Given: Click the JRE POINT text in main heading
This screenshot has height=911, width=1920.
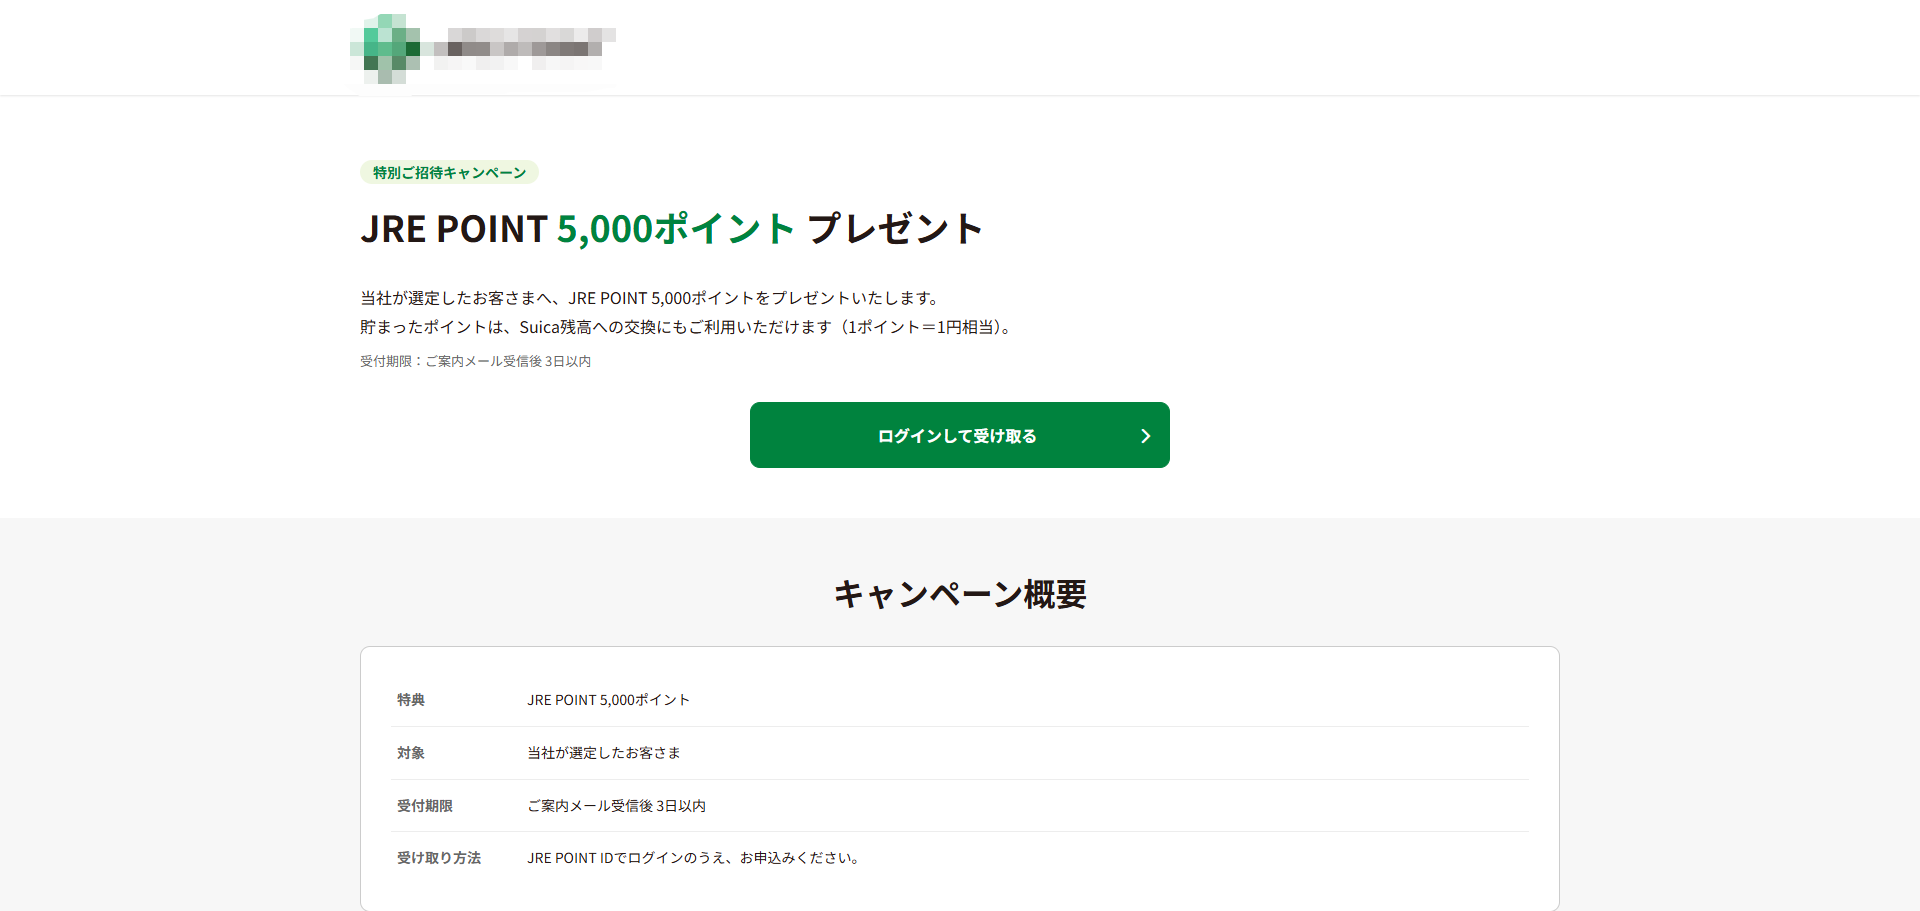Looking at the screenshot, I should tap(454, 229).
